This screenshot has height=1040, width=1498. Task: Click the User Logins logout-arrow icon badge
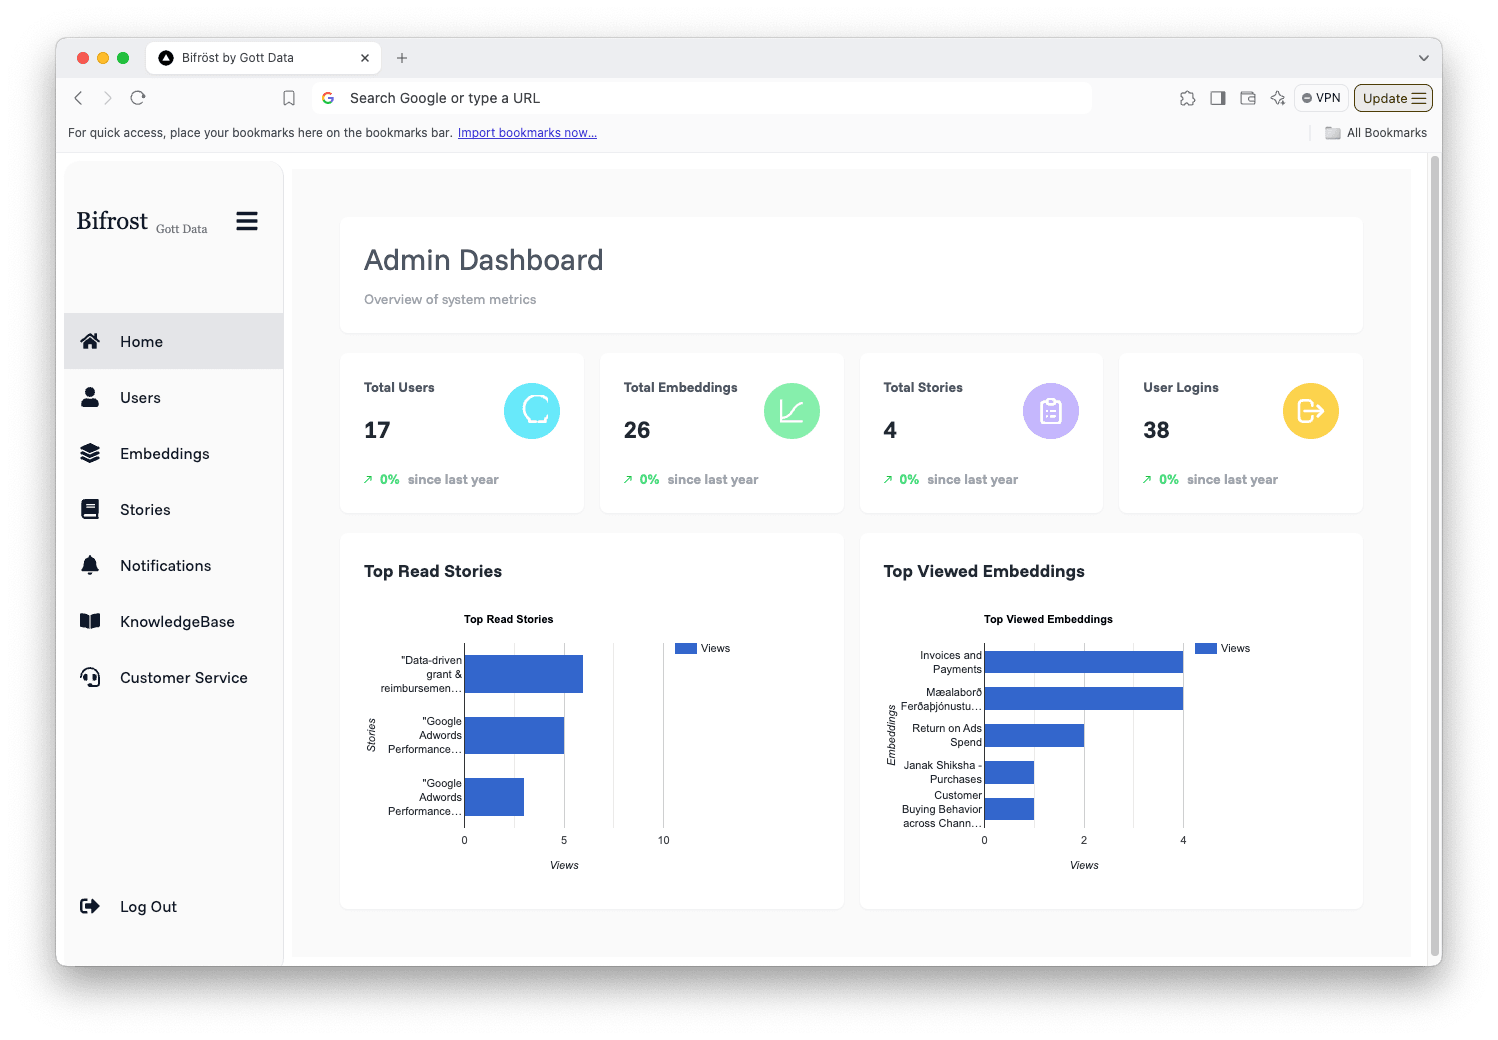[1310, 410]
